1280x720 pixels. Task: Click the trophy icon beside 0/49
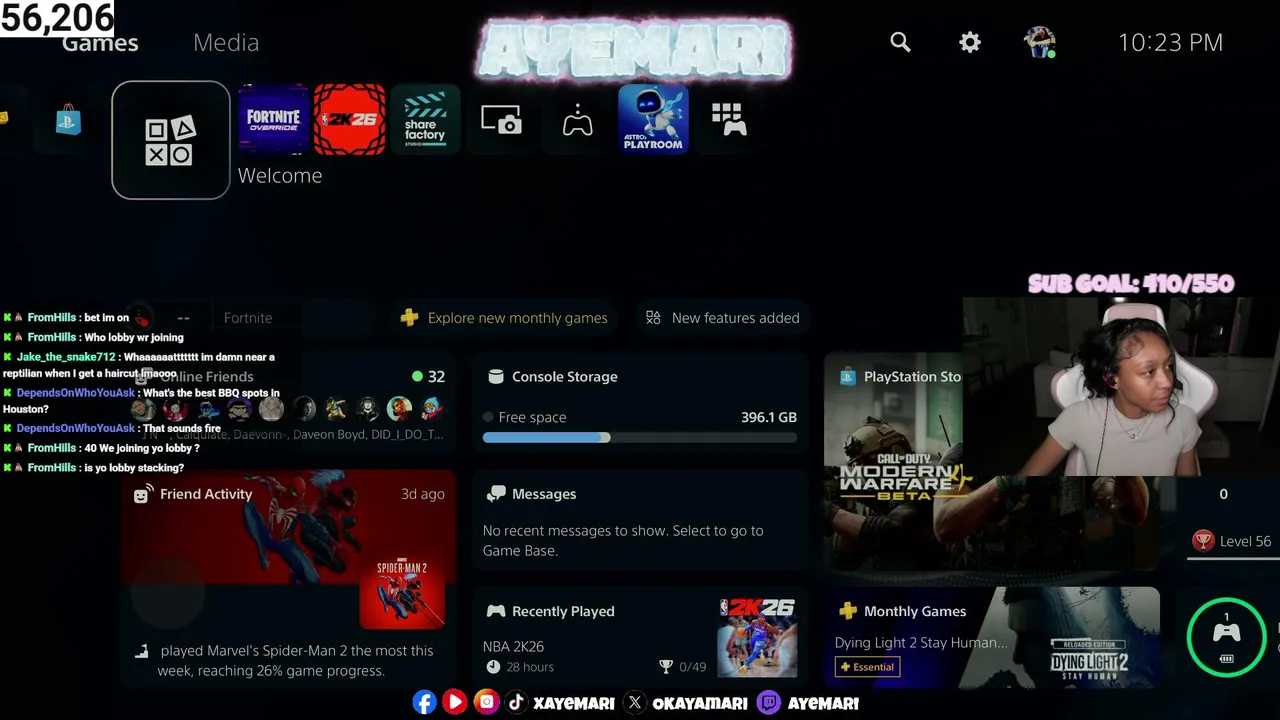[666, 667]
